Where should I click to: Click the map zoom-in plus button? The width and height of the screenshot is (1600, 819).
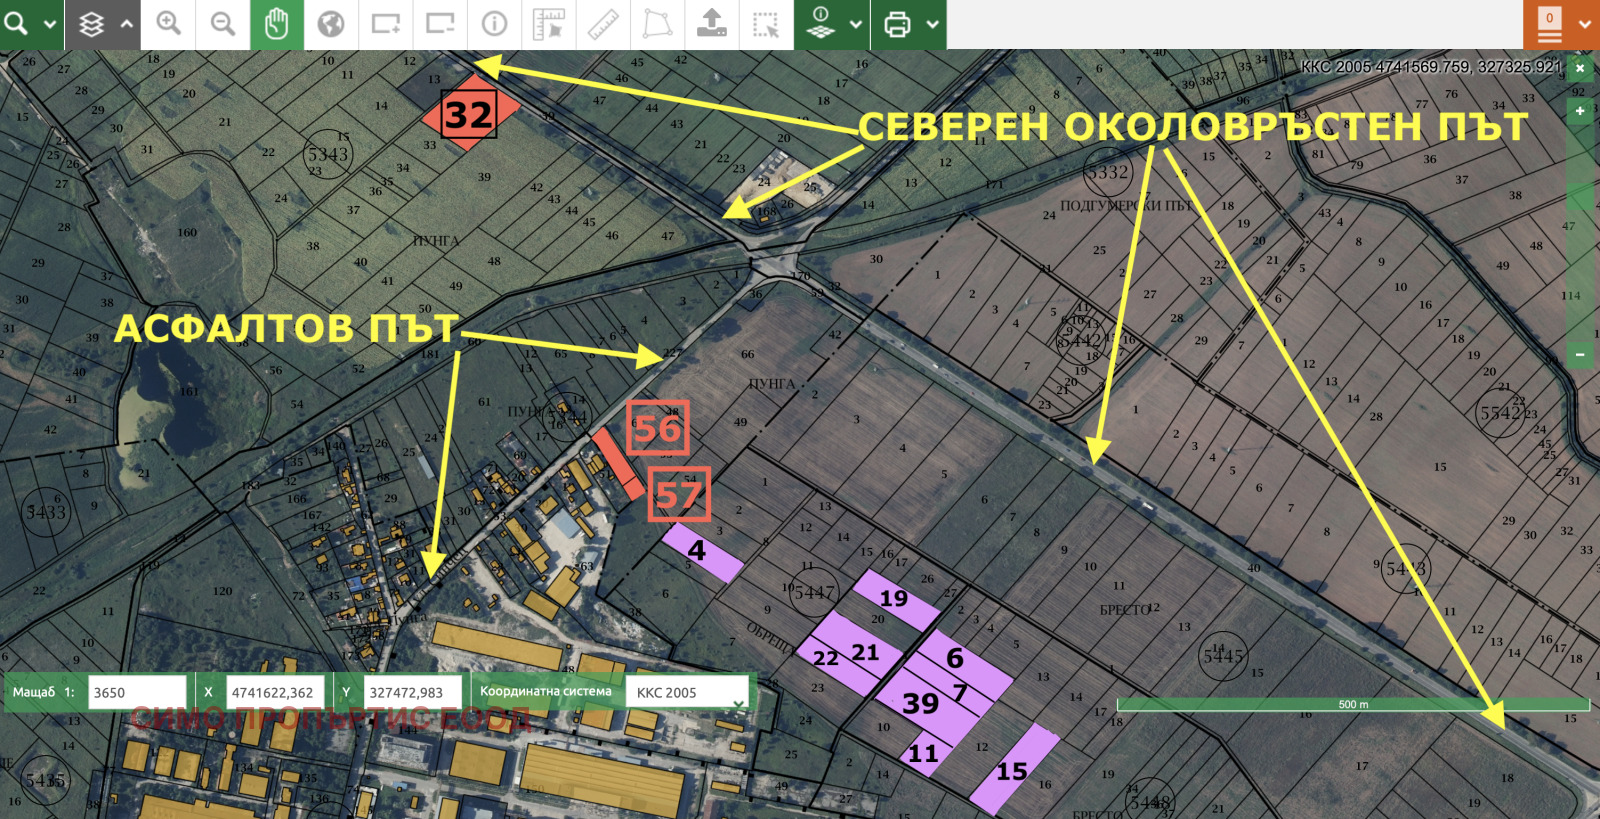tap(1580, 111)
